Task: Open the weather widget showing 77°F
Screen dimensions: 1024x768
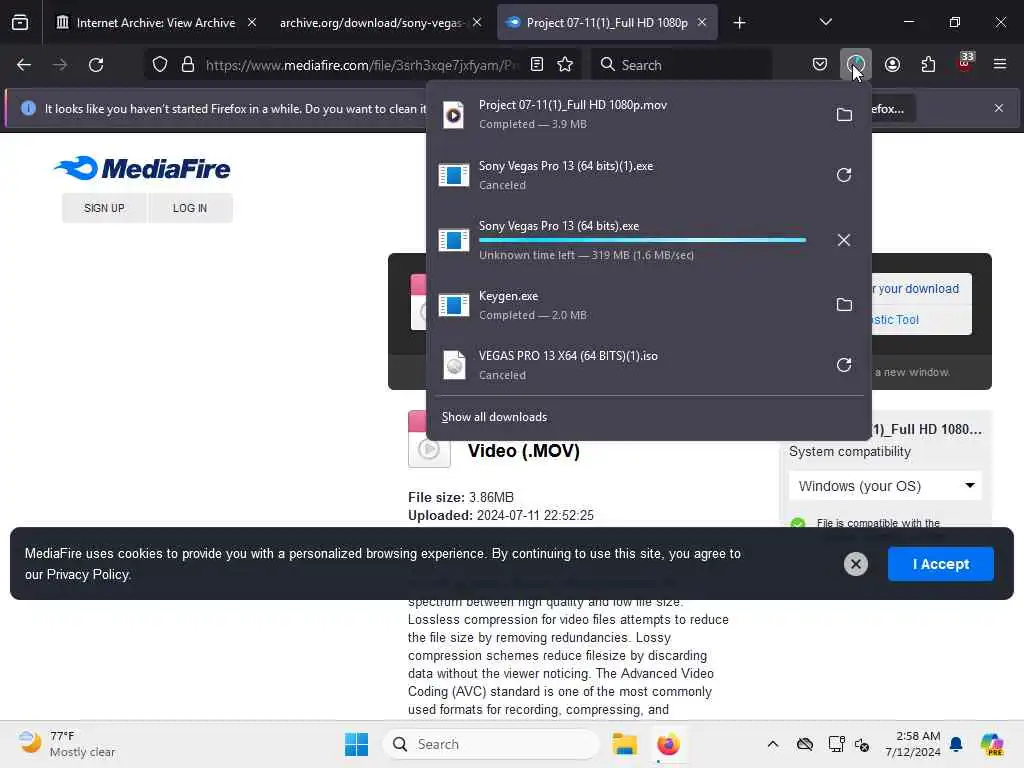Action: (x=67, y=744)
